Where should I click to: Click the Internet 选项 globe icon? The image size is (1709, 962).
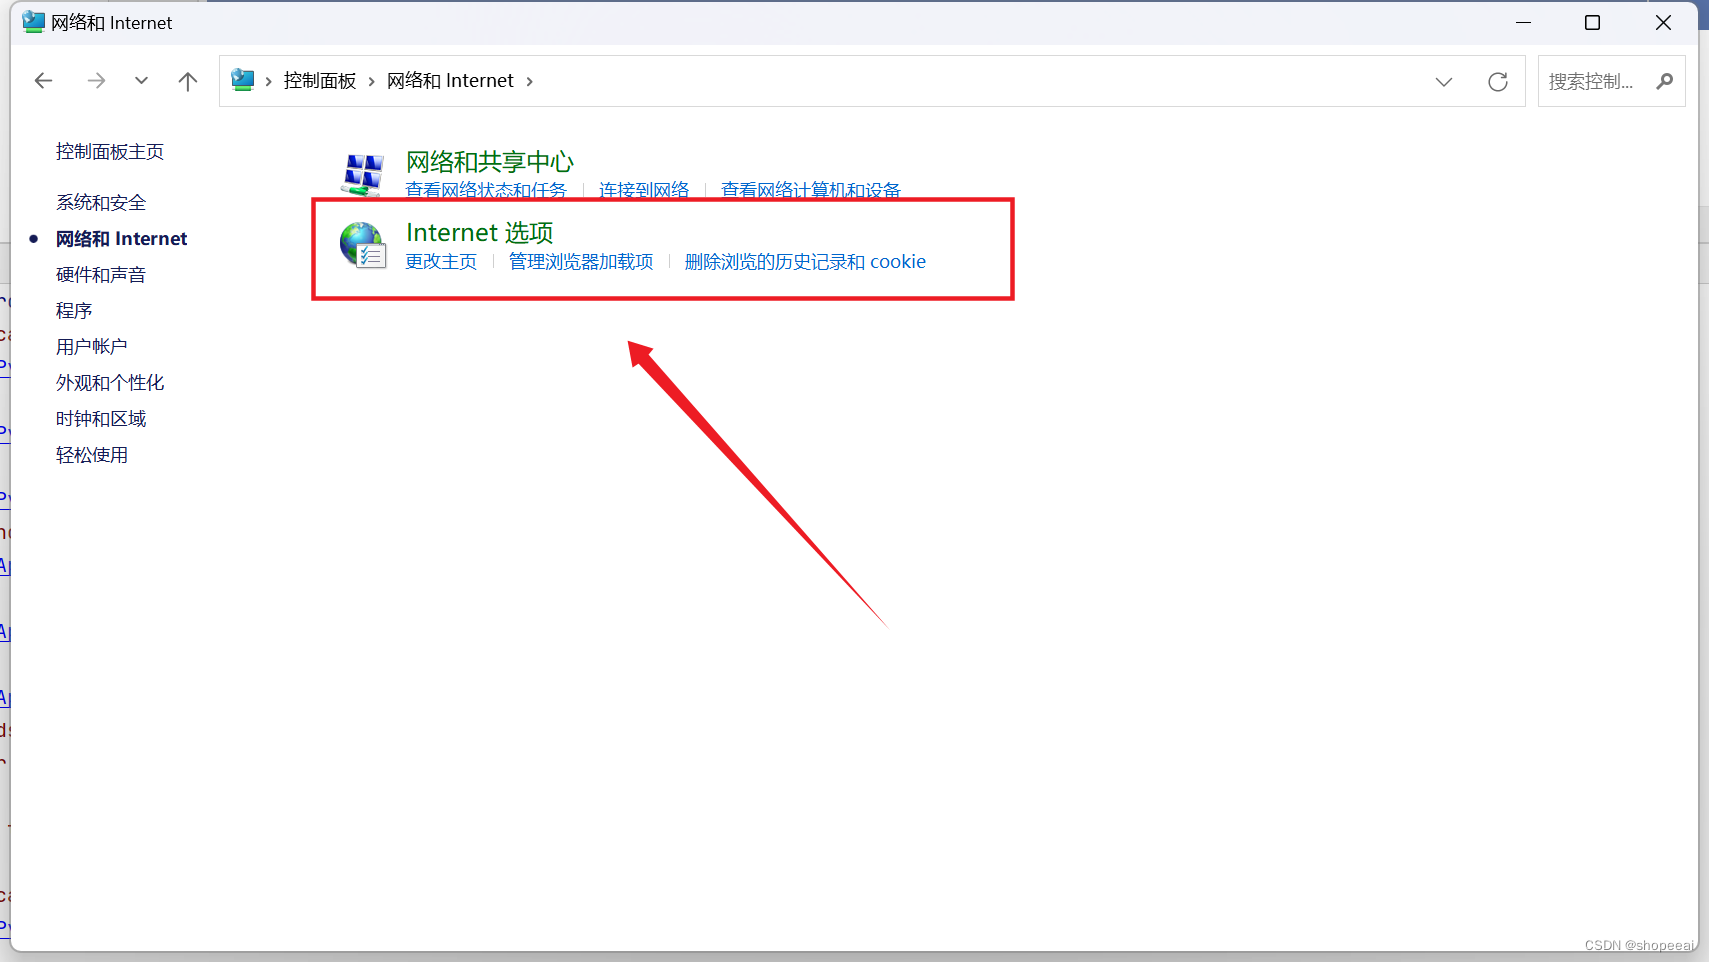click(363, 245)
